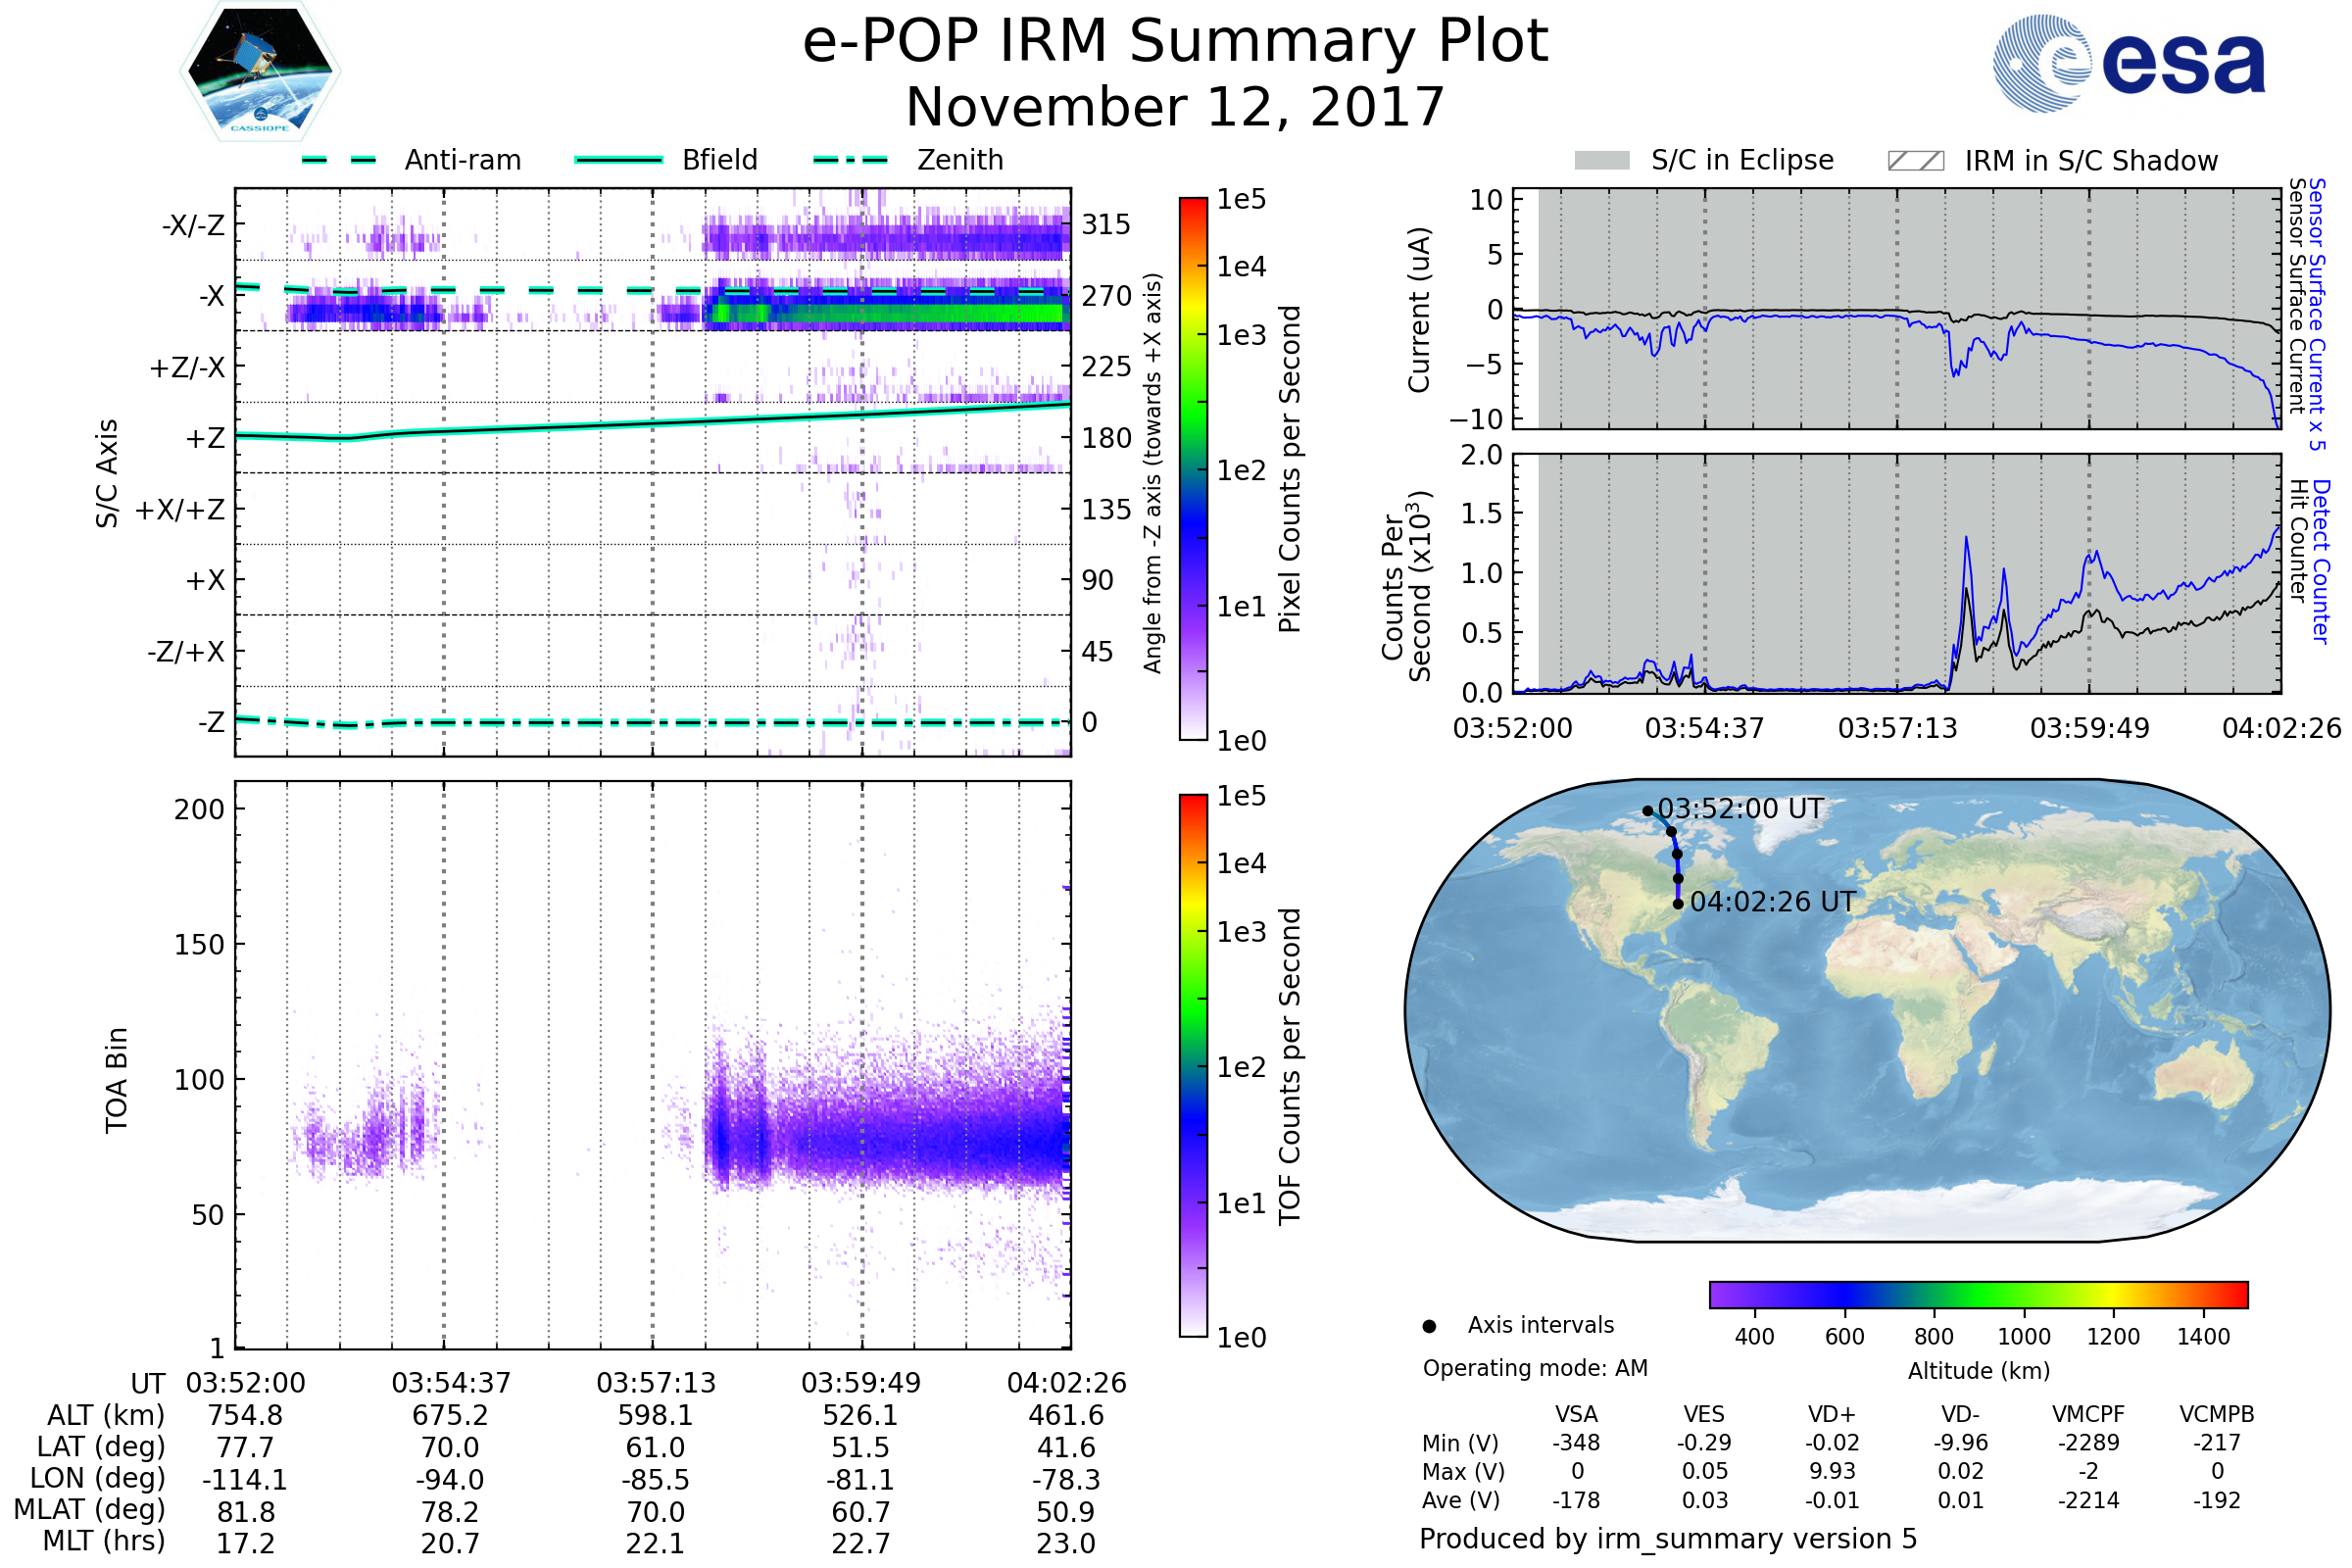This screenshot has width=2352, height=1568.
Task: Click the VMCPF voltage column header
Action: 2088,1414
